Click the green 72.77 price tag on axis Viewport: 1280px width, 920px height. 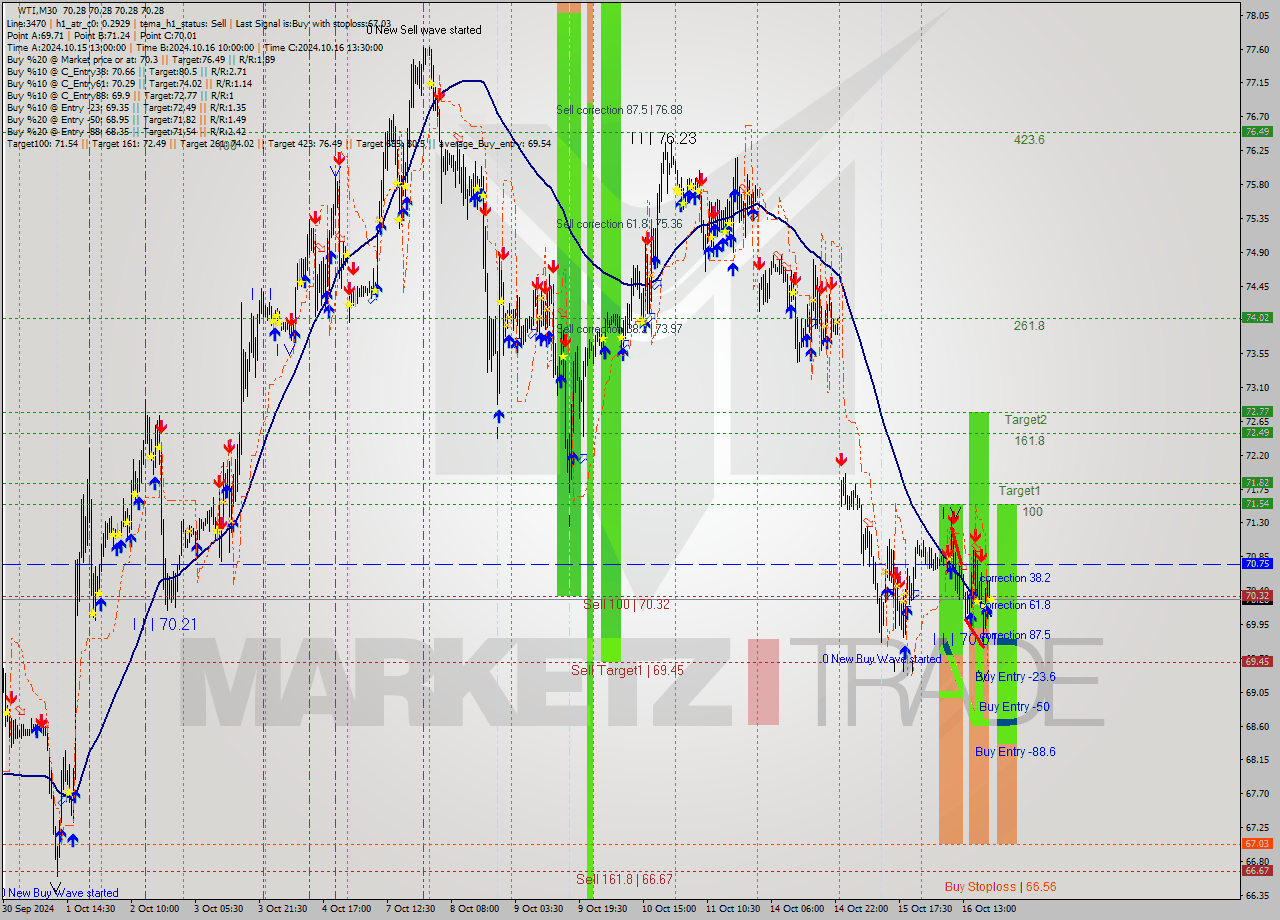click(x=1257, y=411)
